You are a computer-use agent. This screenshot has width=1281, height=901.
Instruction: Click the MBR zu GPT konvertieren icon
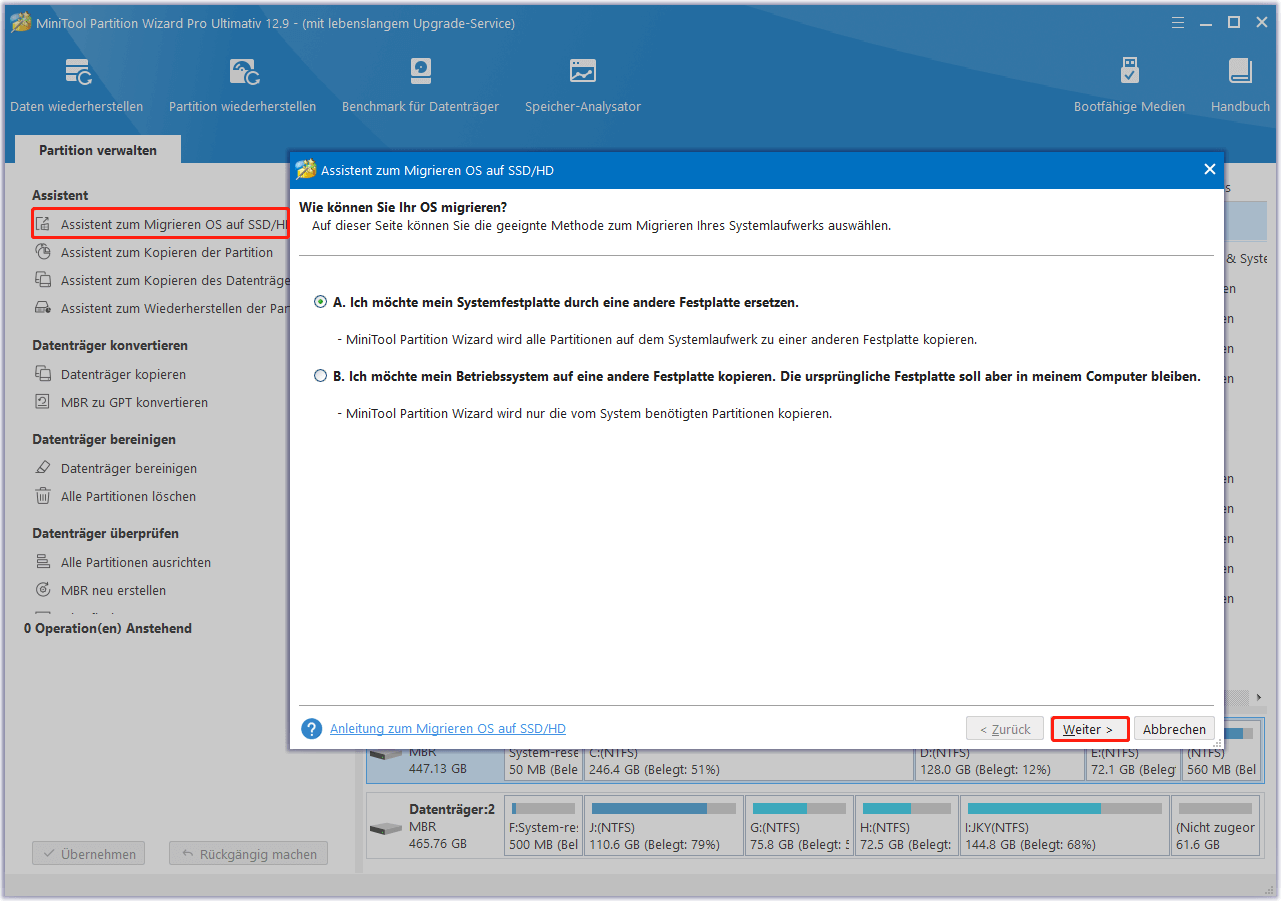43,402
